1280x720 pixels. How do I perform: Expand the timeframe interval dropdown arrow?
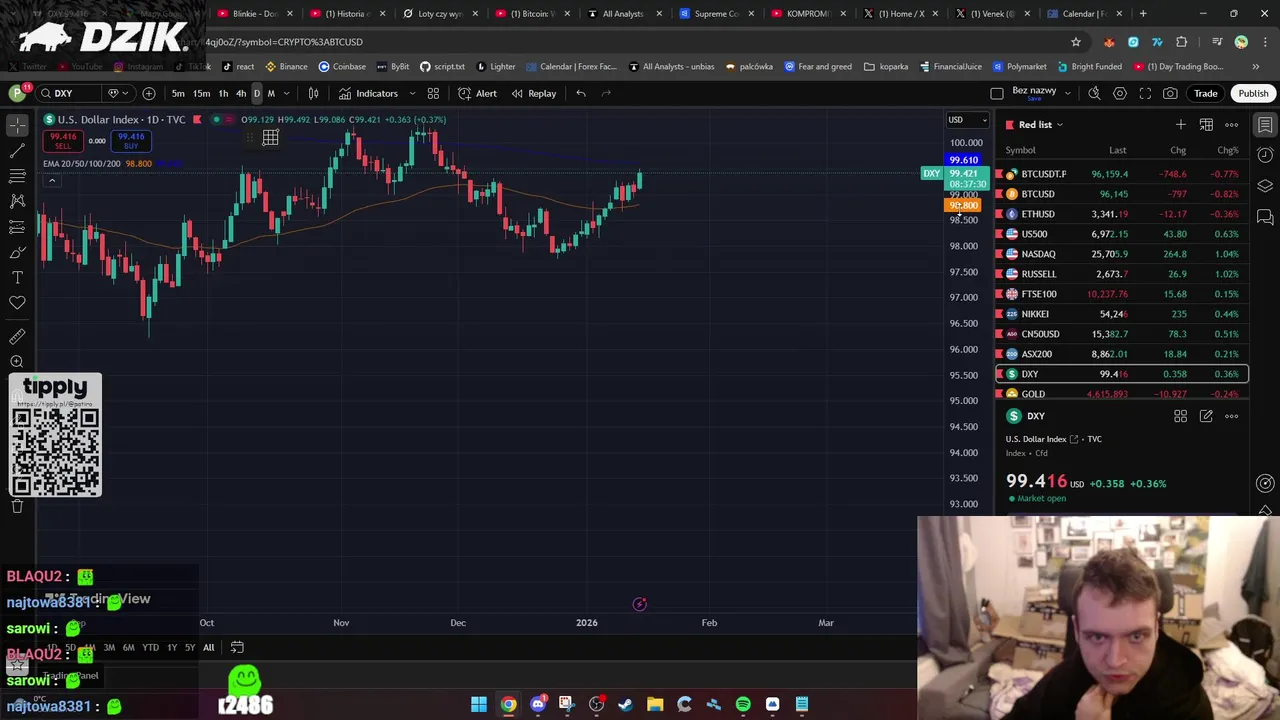(286, 93)
